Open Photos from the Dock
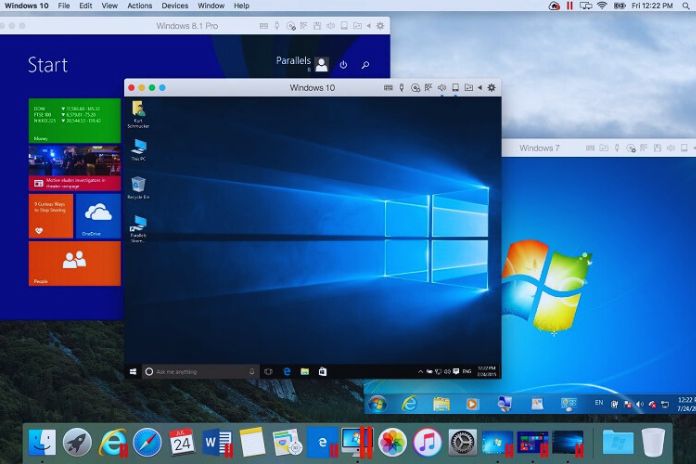The height and width of the screenshot is (464, 696). (x=392, y=442)
